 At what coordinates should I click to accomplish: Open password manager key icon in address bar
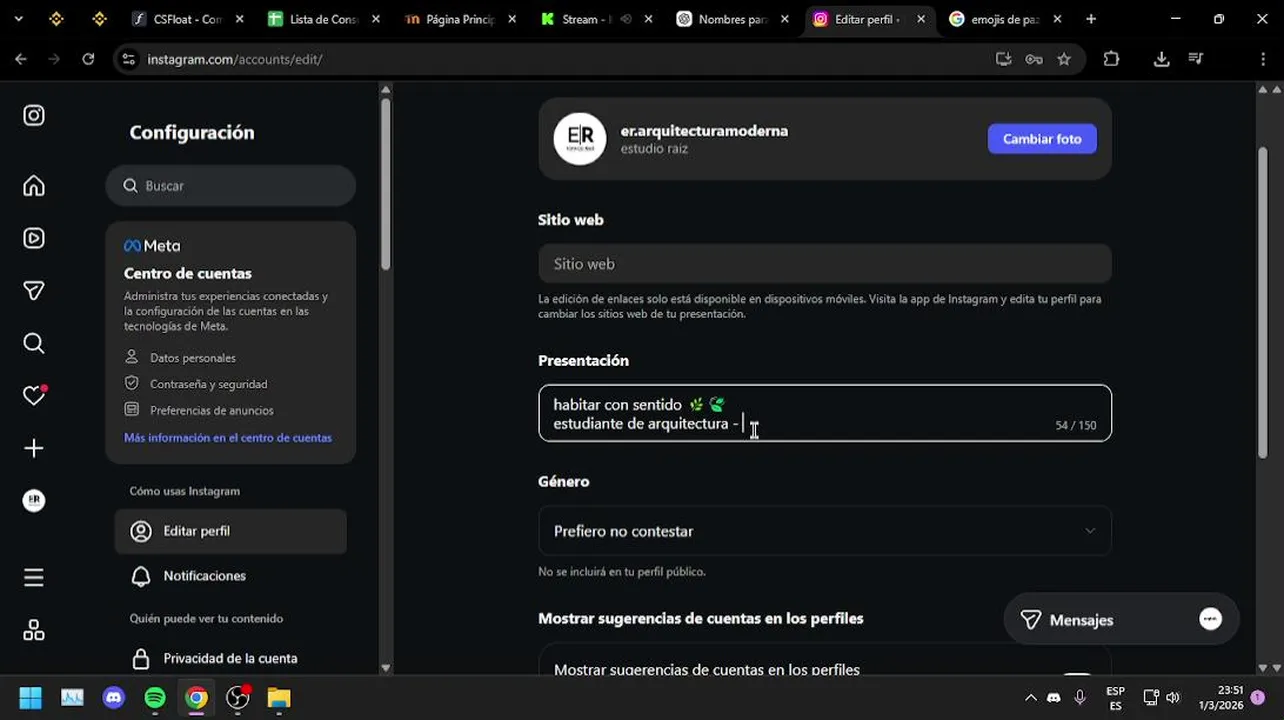point(1034,59)
